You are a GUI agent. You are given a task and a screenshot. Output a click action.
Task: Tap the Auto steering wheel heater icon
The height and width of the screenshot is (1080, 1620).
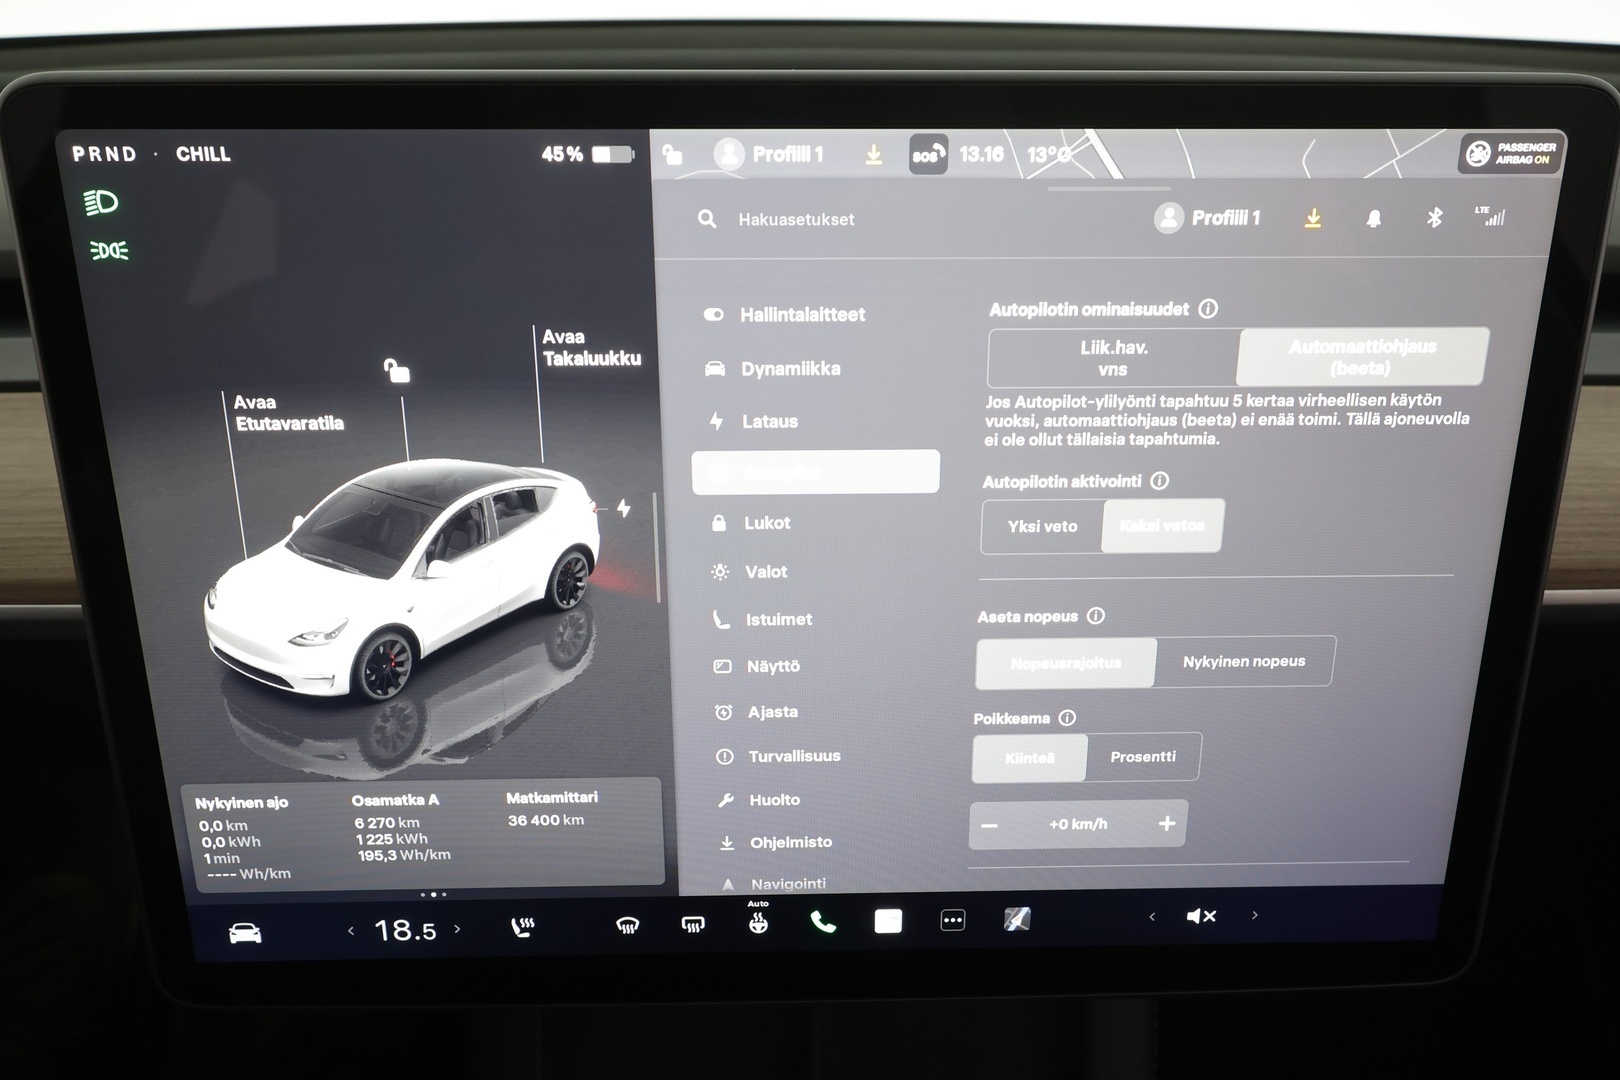tap(759, 922)
